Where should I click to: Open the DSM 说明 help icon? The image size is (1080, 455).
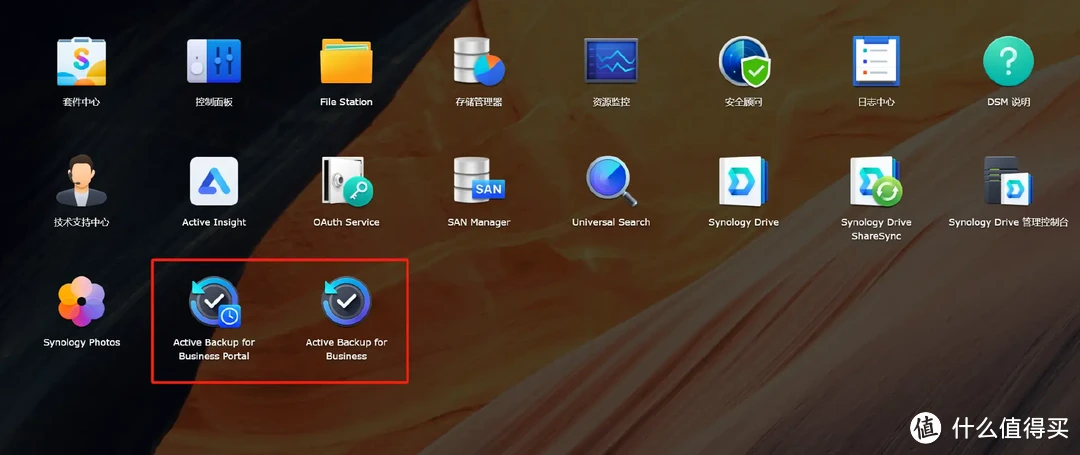(1008, 62)
